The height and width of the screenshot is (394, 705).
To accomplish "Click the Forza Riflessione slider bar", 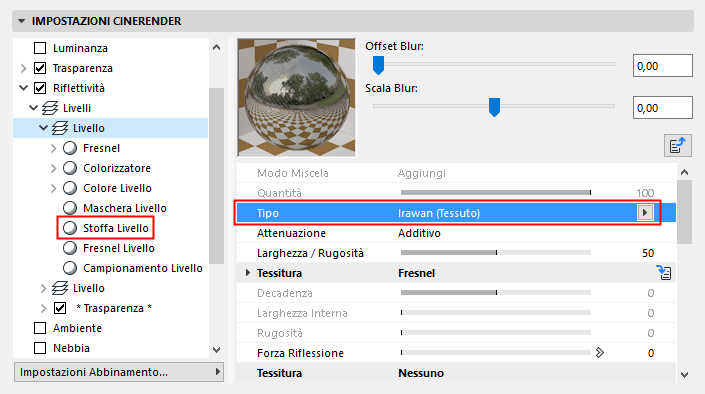I will (x=495, y=353).
